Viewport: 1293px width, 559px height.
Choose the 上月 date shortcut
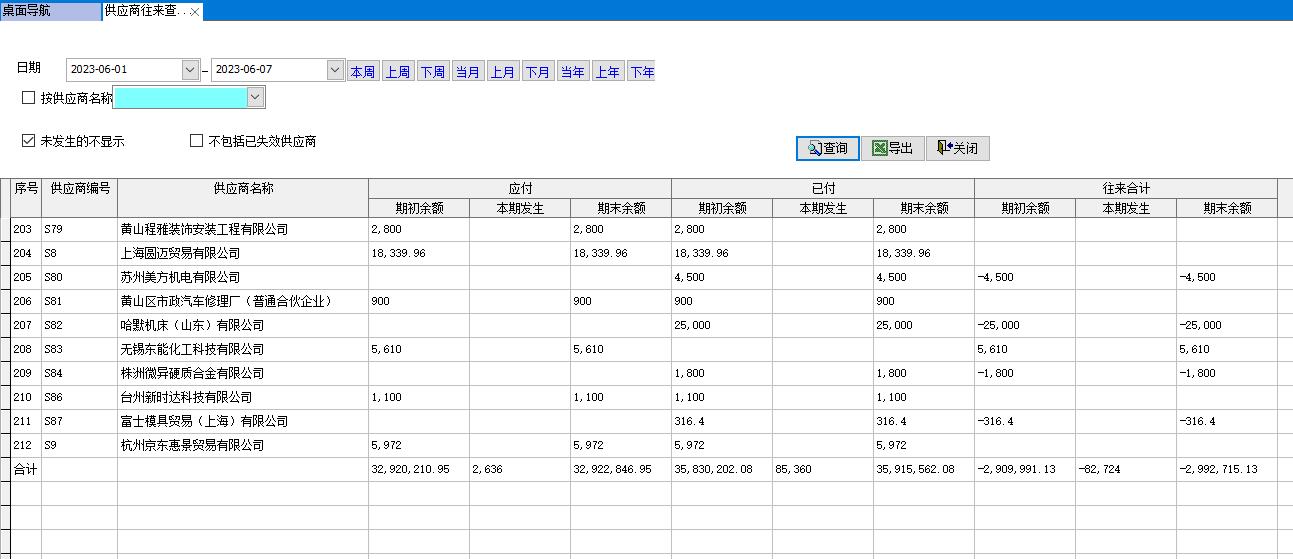click(502, 72)
